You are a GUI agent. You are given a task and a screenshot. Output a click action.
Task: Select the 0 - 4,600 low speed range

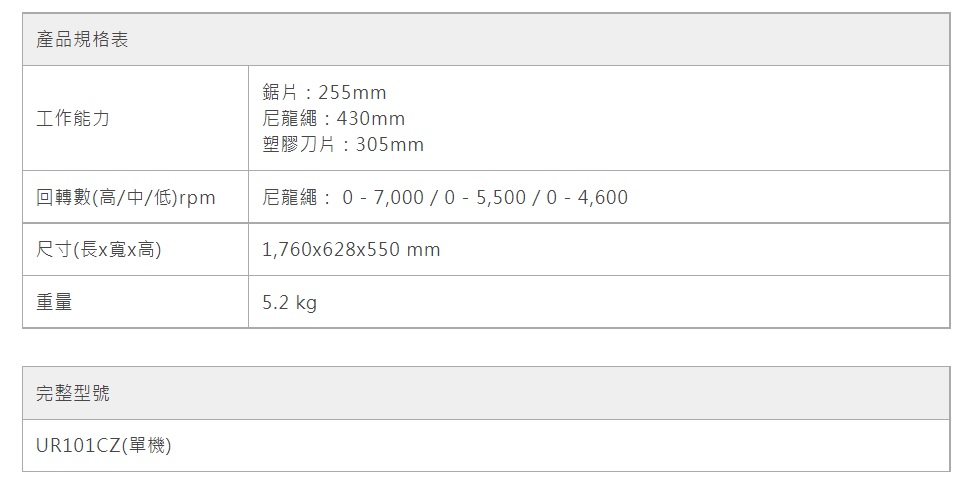click(588, 197)
